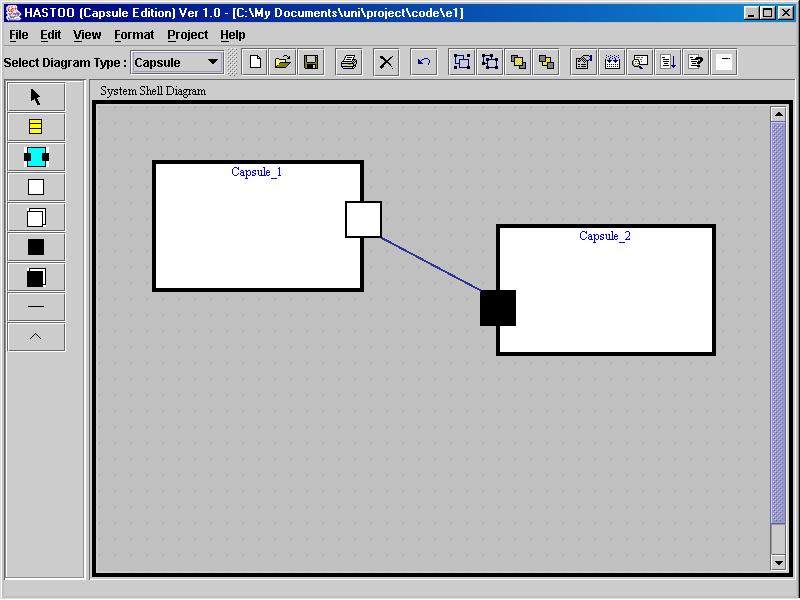Open the Select Diagram Type combo box

tap(177, 62)
